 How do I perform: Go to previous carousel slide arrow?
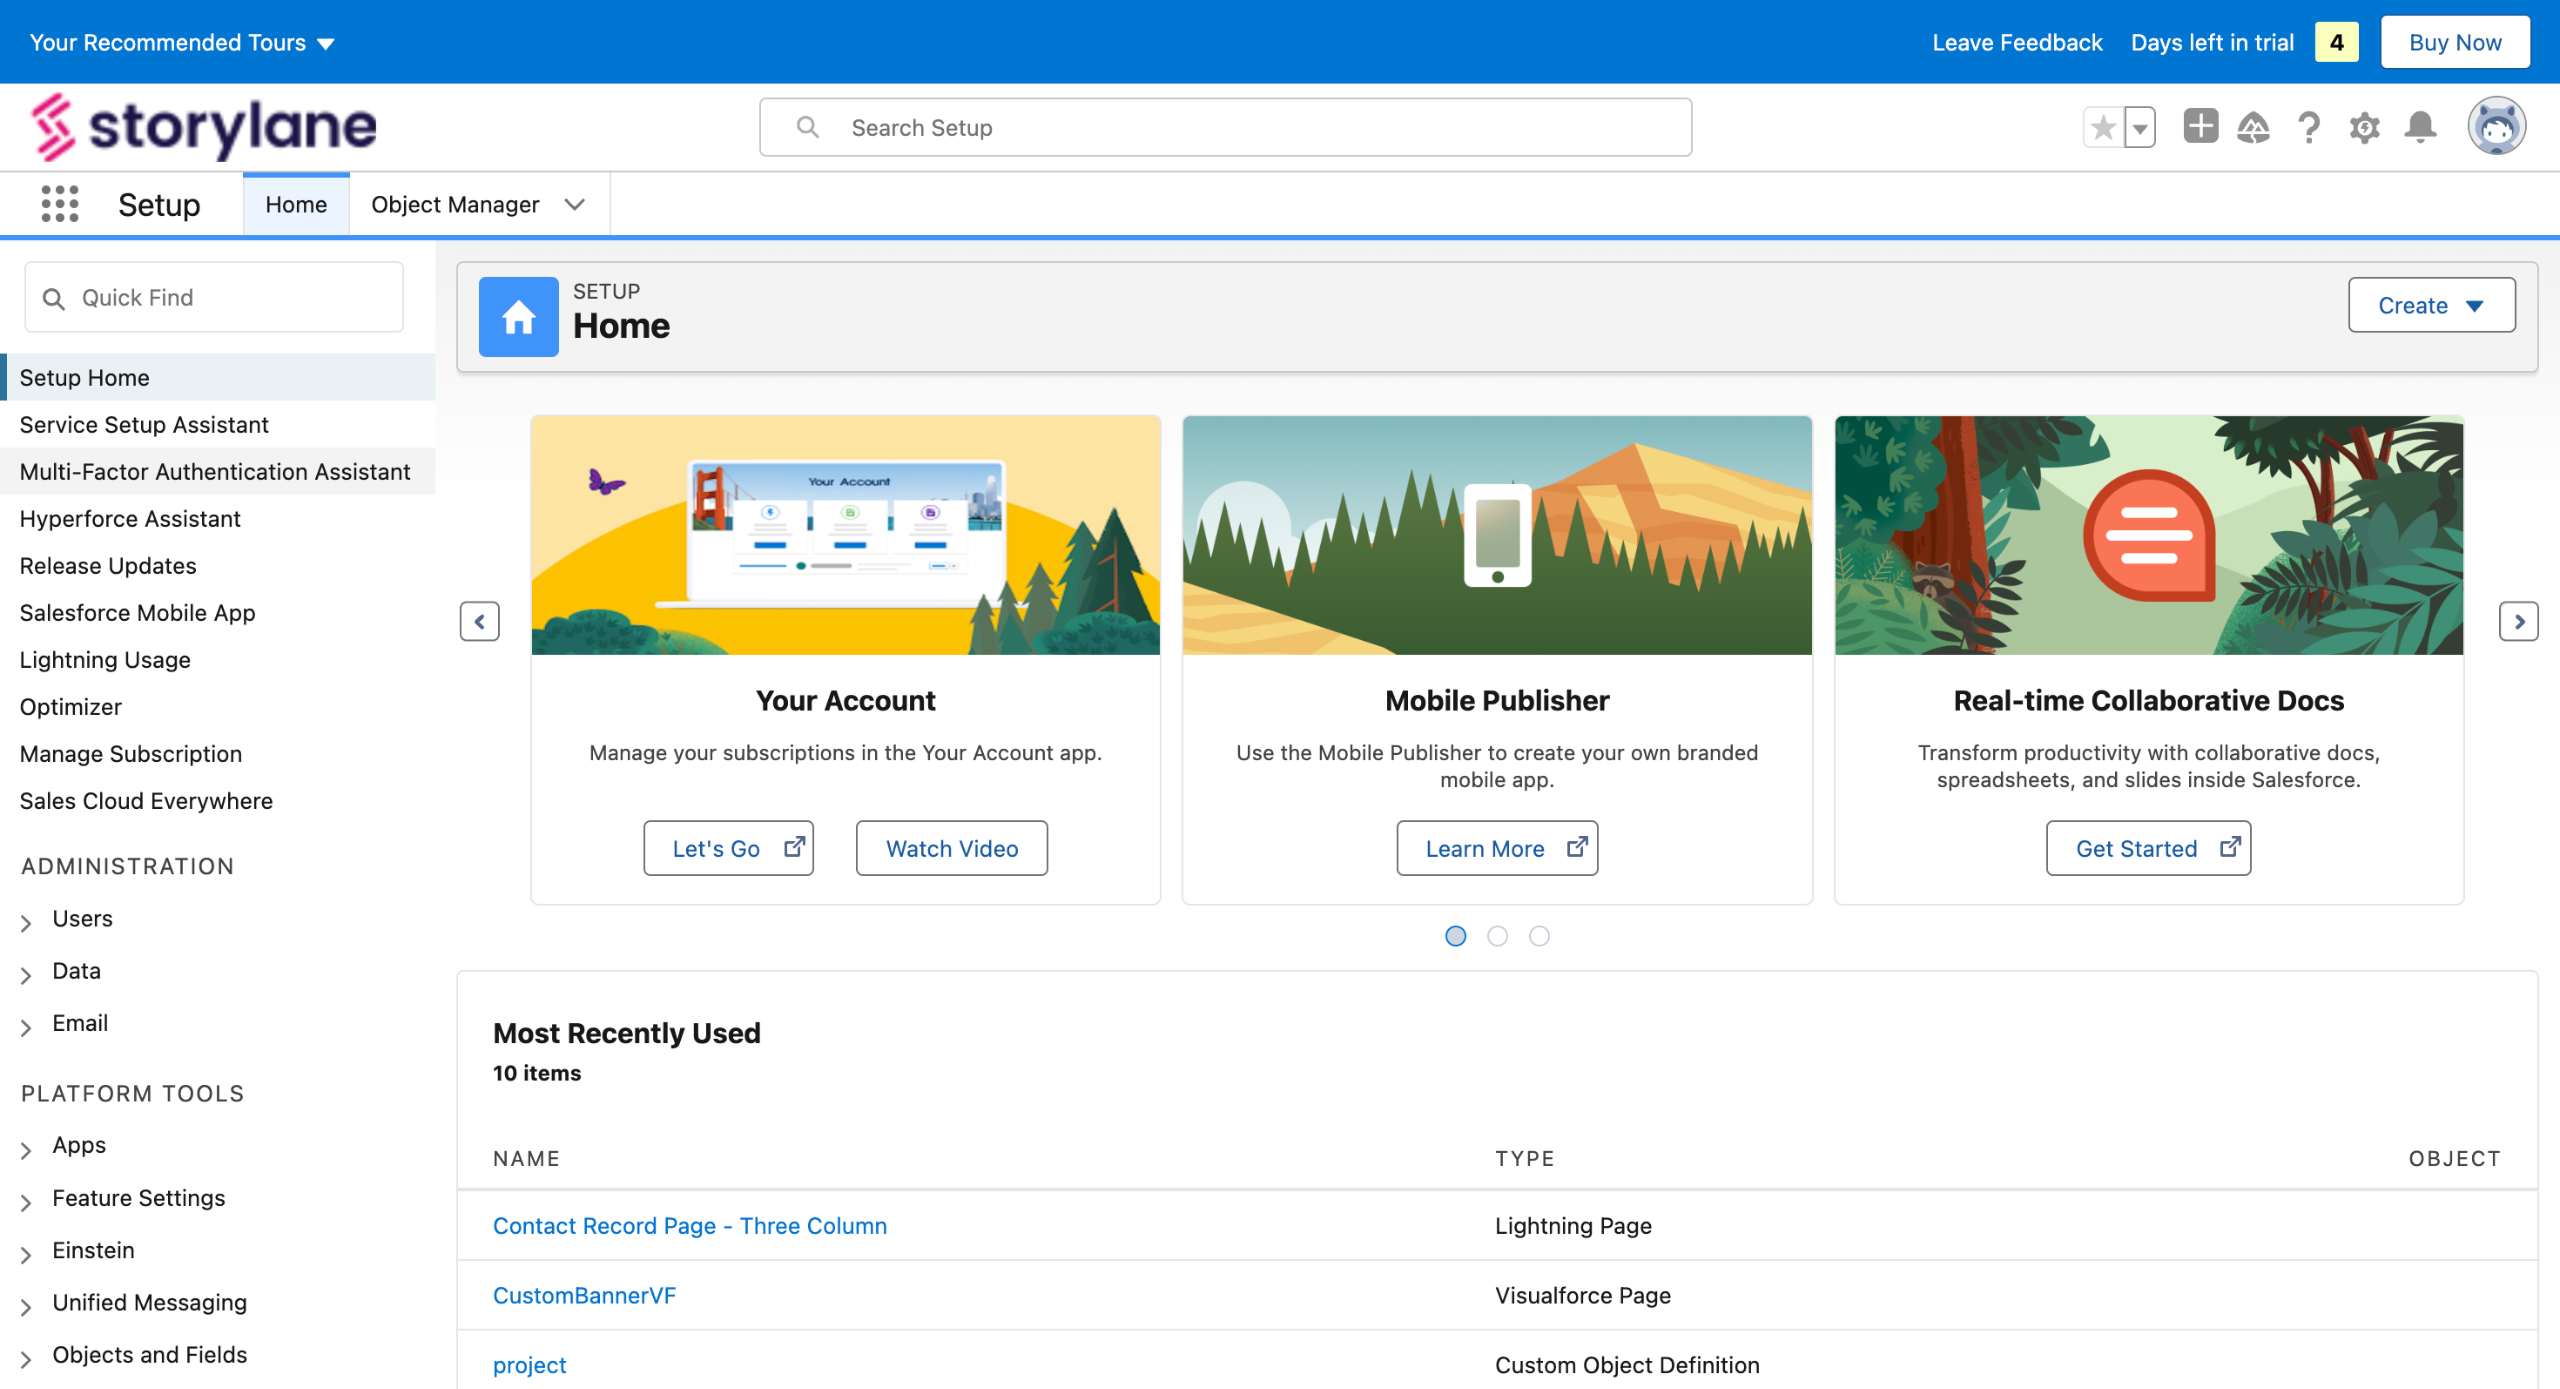479,621
